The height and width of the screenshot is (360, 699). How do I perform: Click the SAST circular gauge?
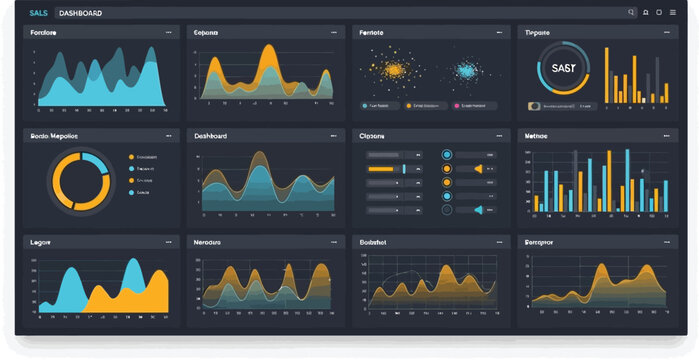coord(563,68)
